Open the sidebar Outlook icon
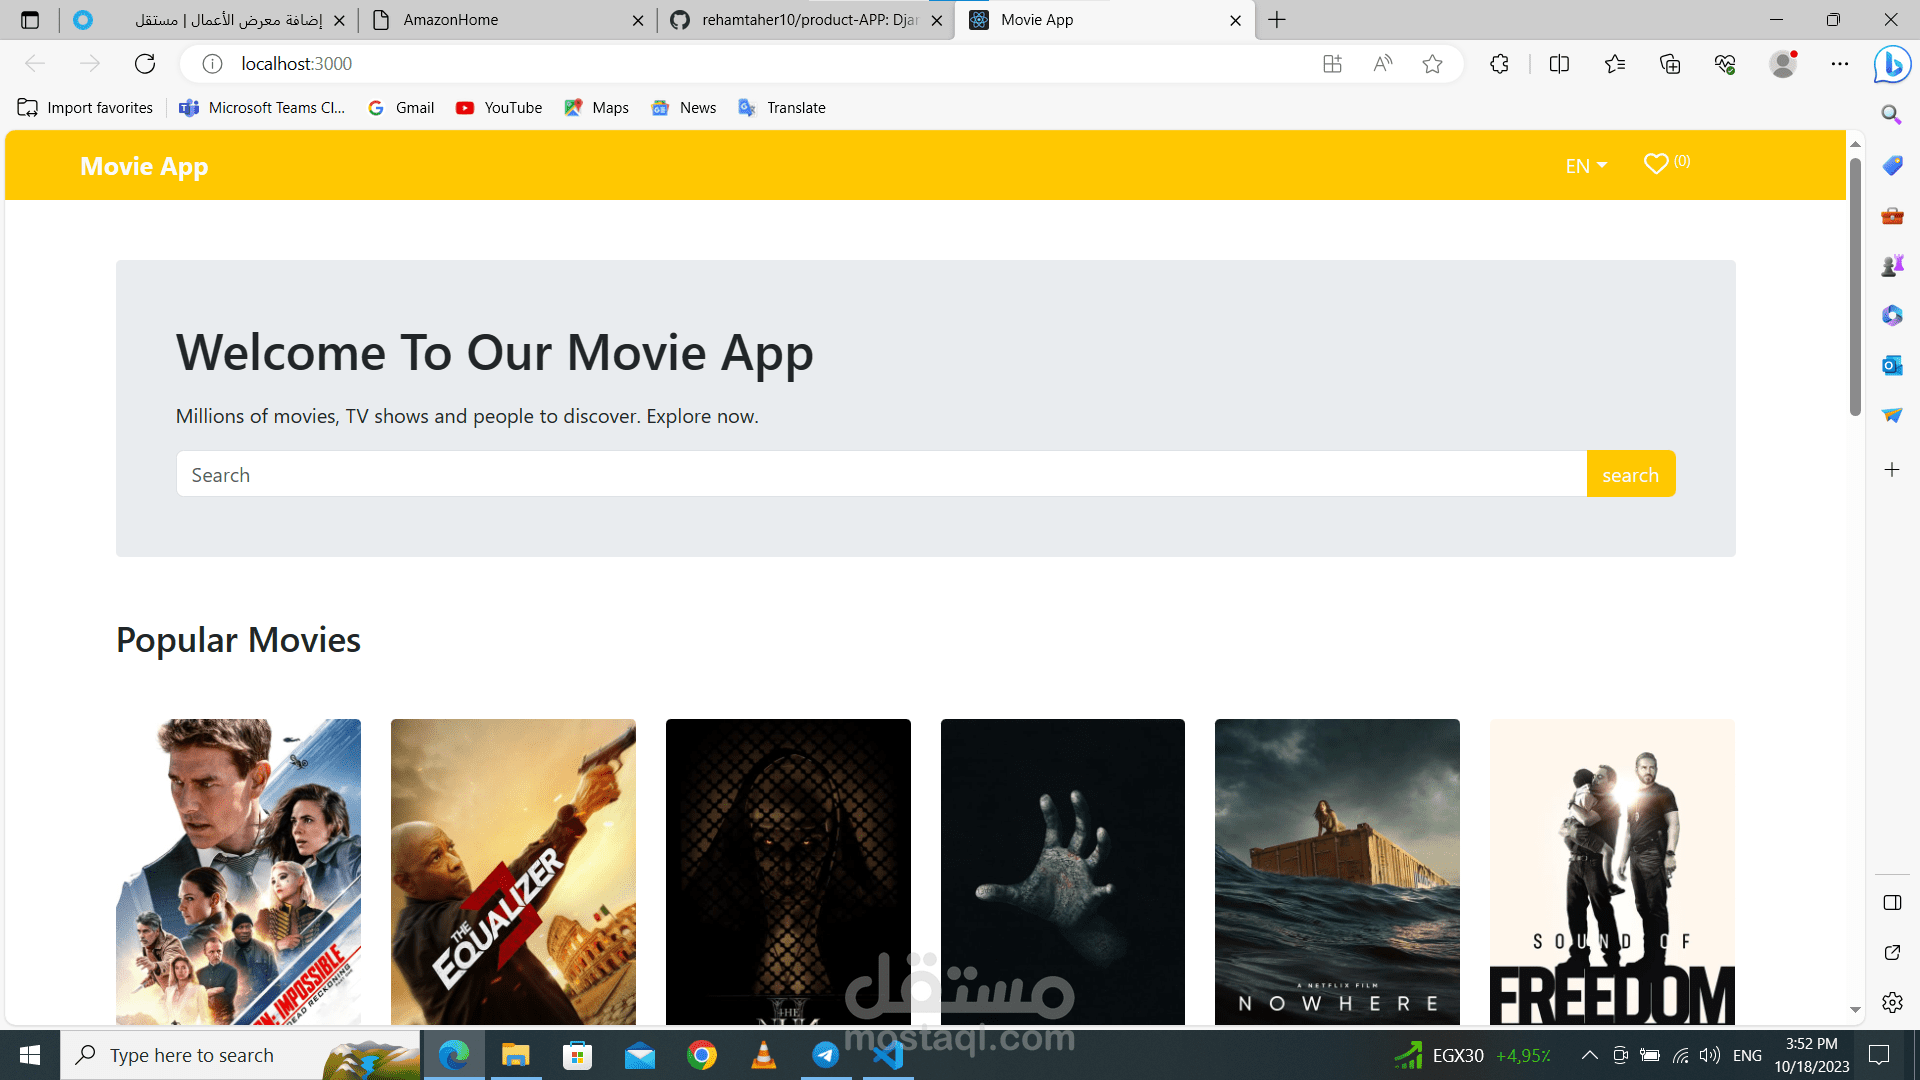 [x=1892, y=365]
